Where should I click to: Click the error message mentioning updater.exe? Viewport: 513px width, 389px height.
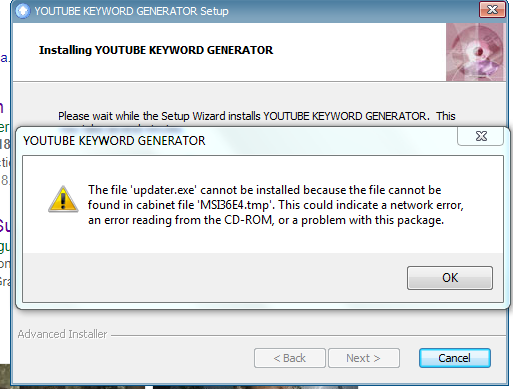(276, 205)
